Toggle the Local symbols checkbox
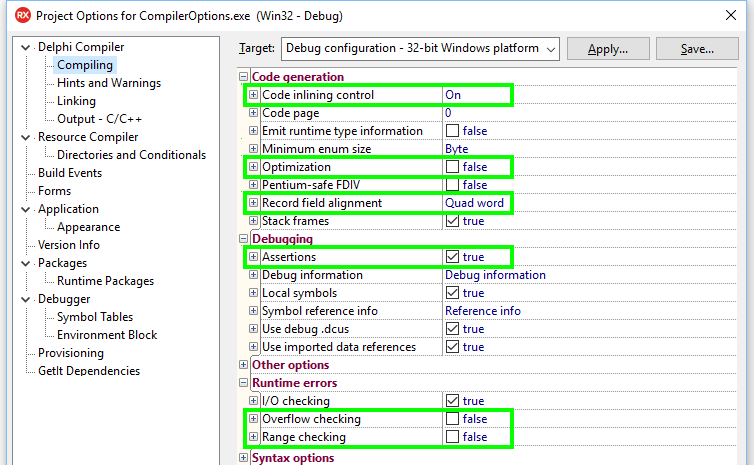 [x=452, y=293]
